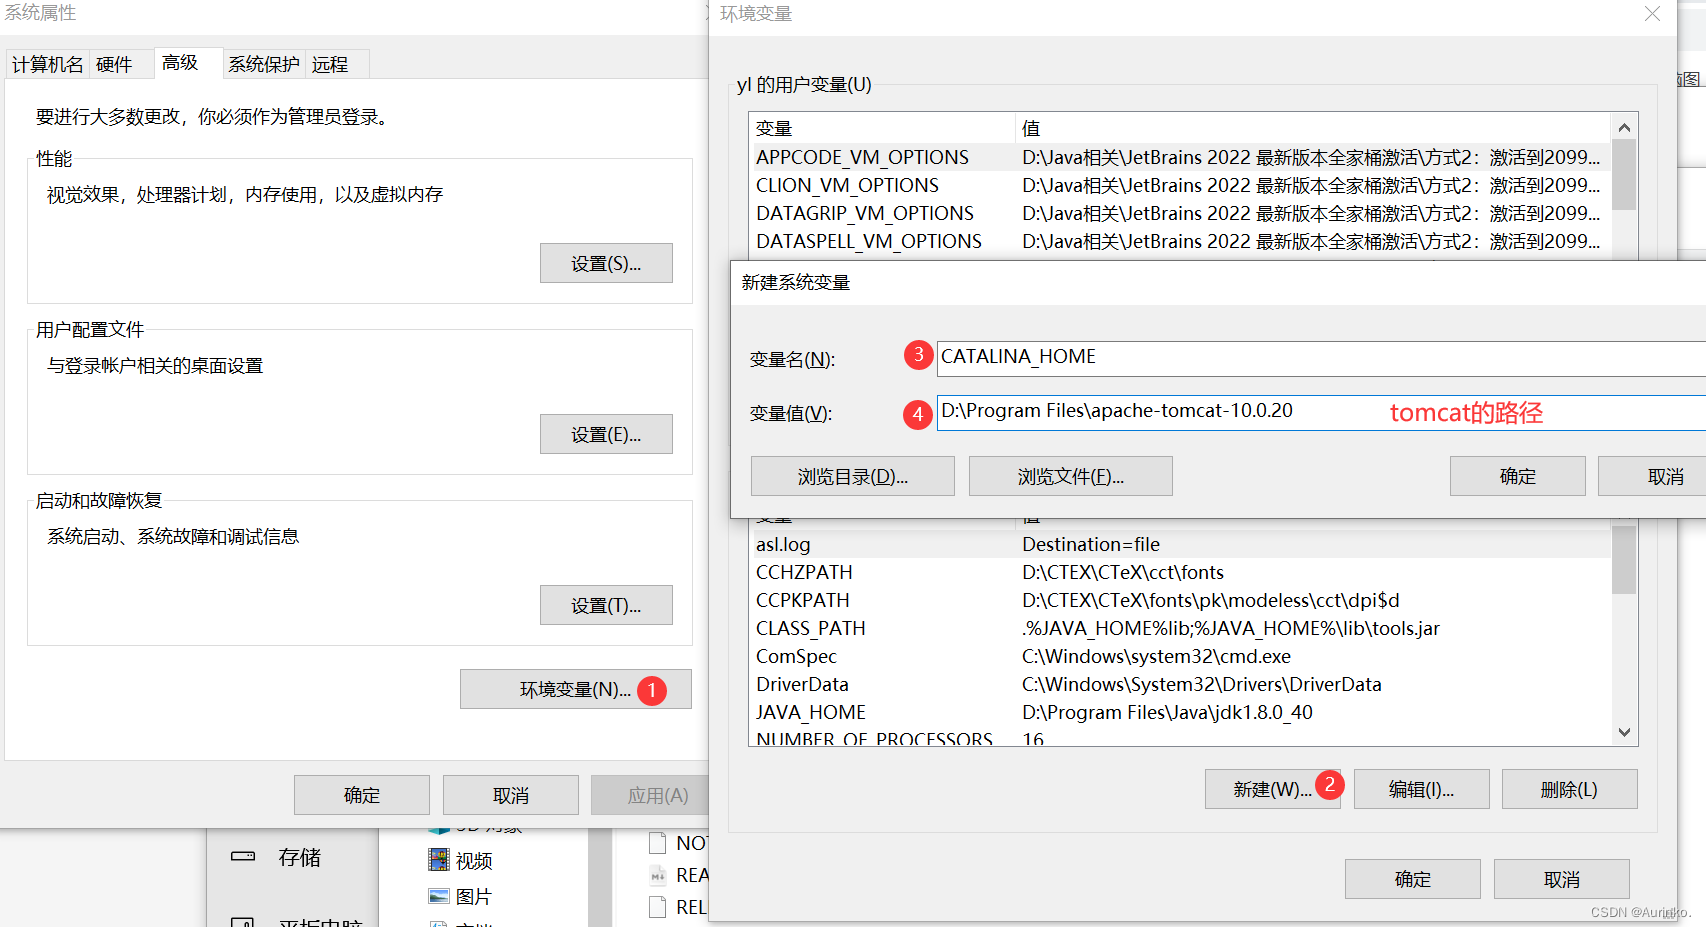Click the 浏览文件(F)... button
The height and width of the screenshot is (927, 1706).
(1071, 476)
